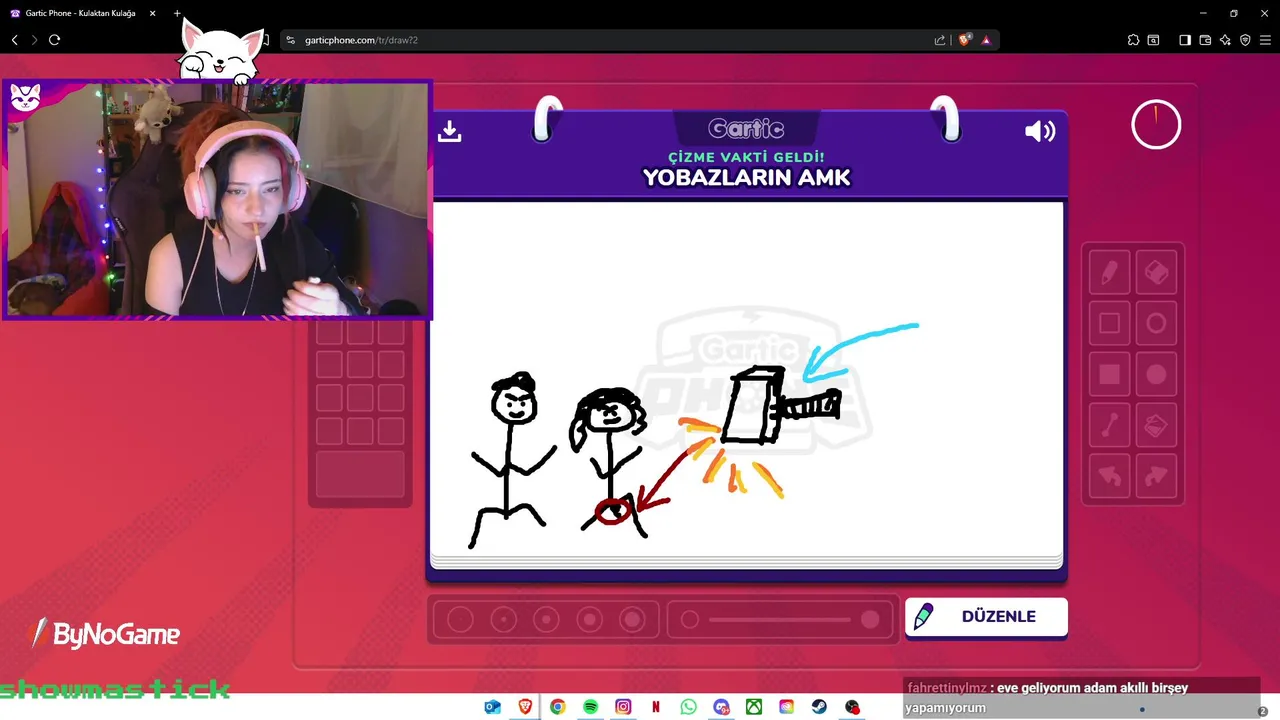
Task: Select the paint bucket fill tool
Action: point(1156,426)
